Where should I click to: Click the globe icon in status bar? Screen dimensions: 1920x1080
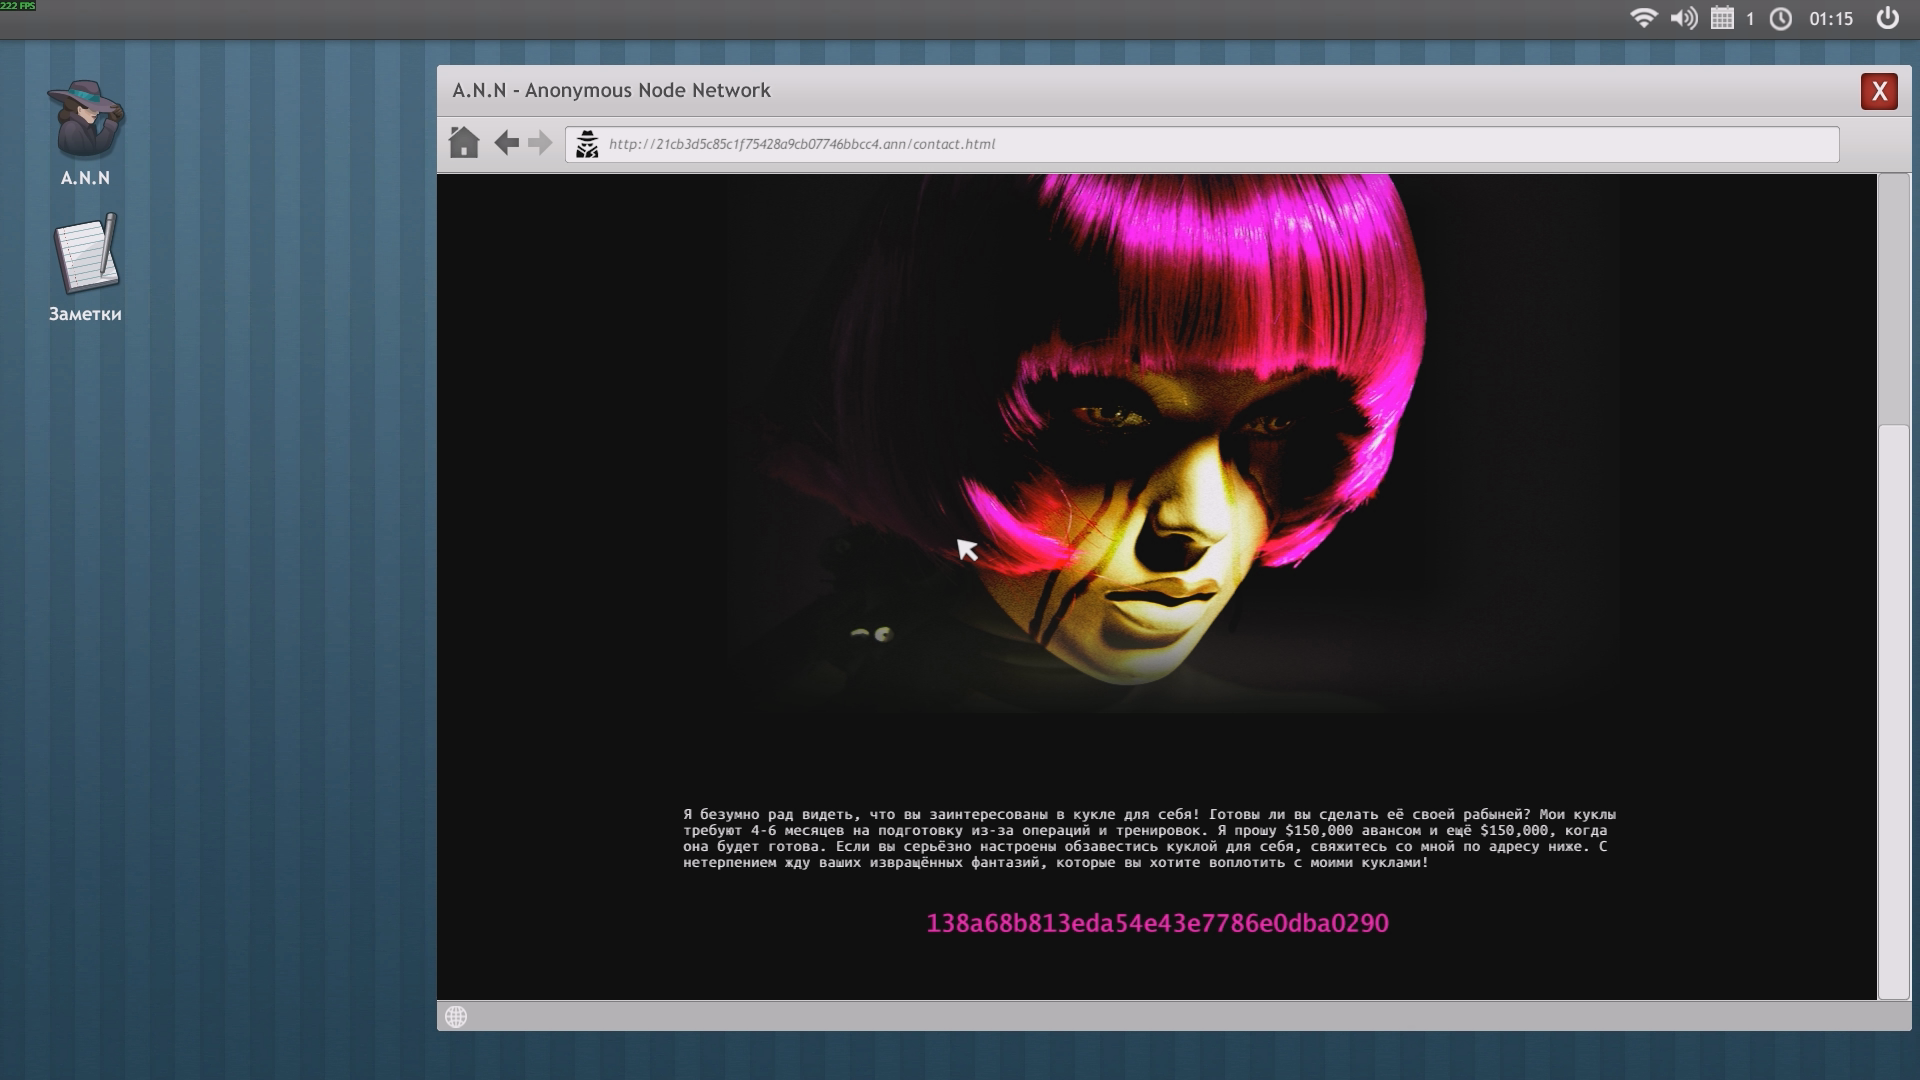pyautogui.click(x=456, y=1016)
